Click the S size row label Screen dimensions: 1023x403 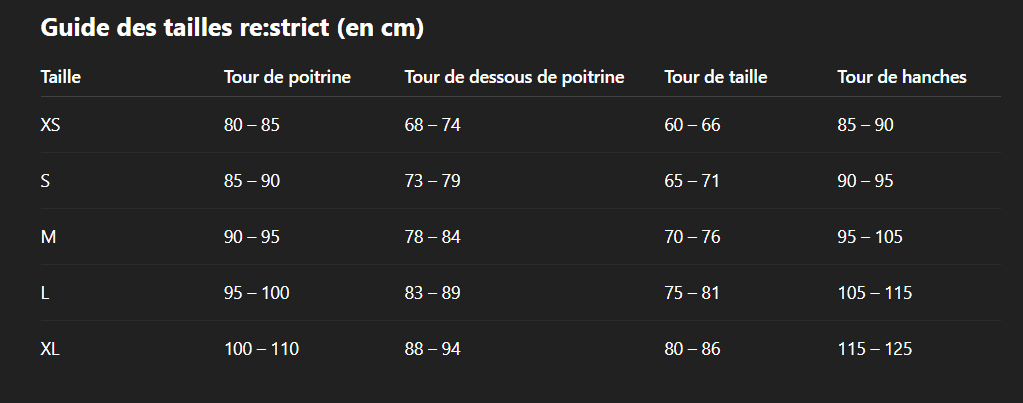(46, 181)
